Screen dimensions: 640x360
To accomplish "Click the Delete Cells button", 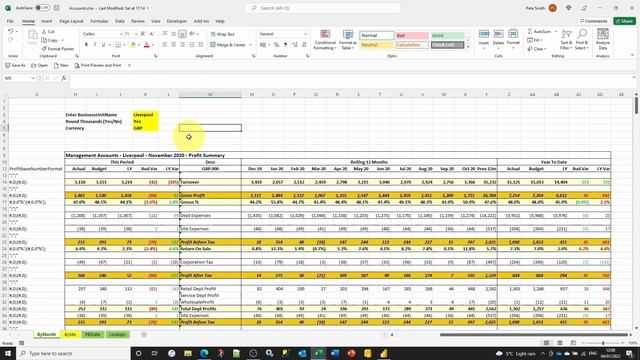I will (x=498, y=39).
